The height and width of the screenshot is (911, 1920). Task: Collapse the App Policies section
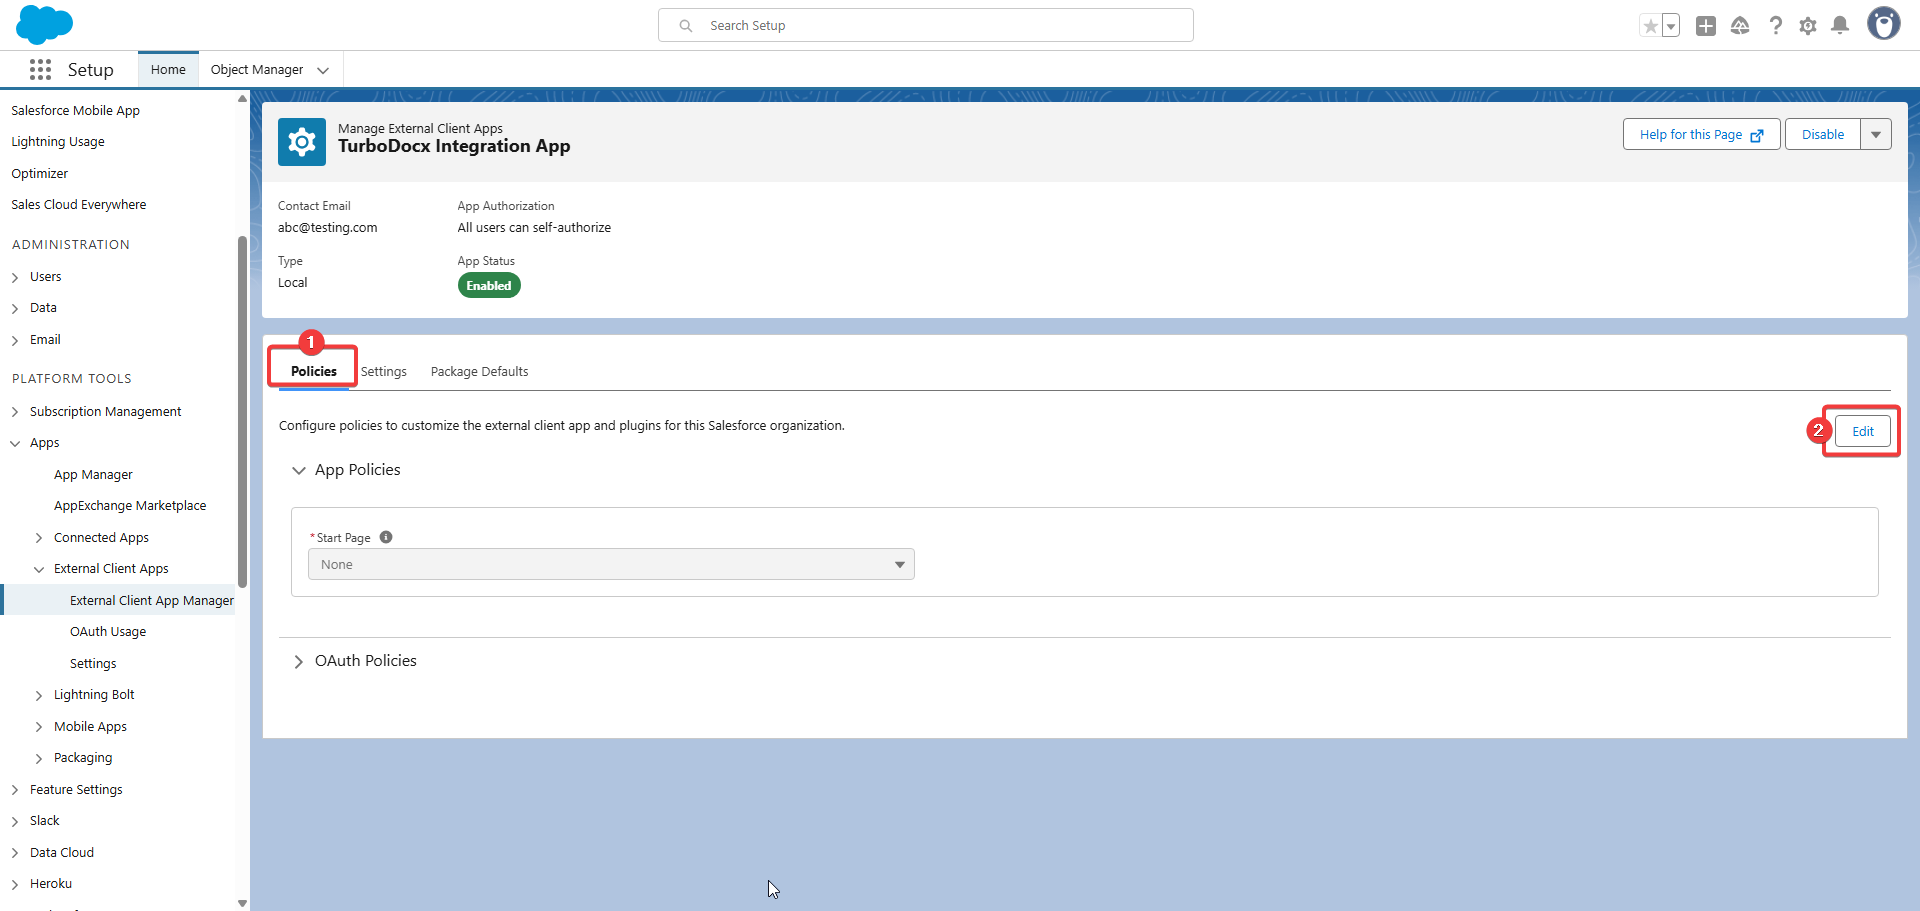(x=298, y=470)
